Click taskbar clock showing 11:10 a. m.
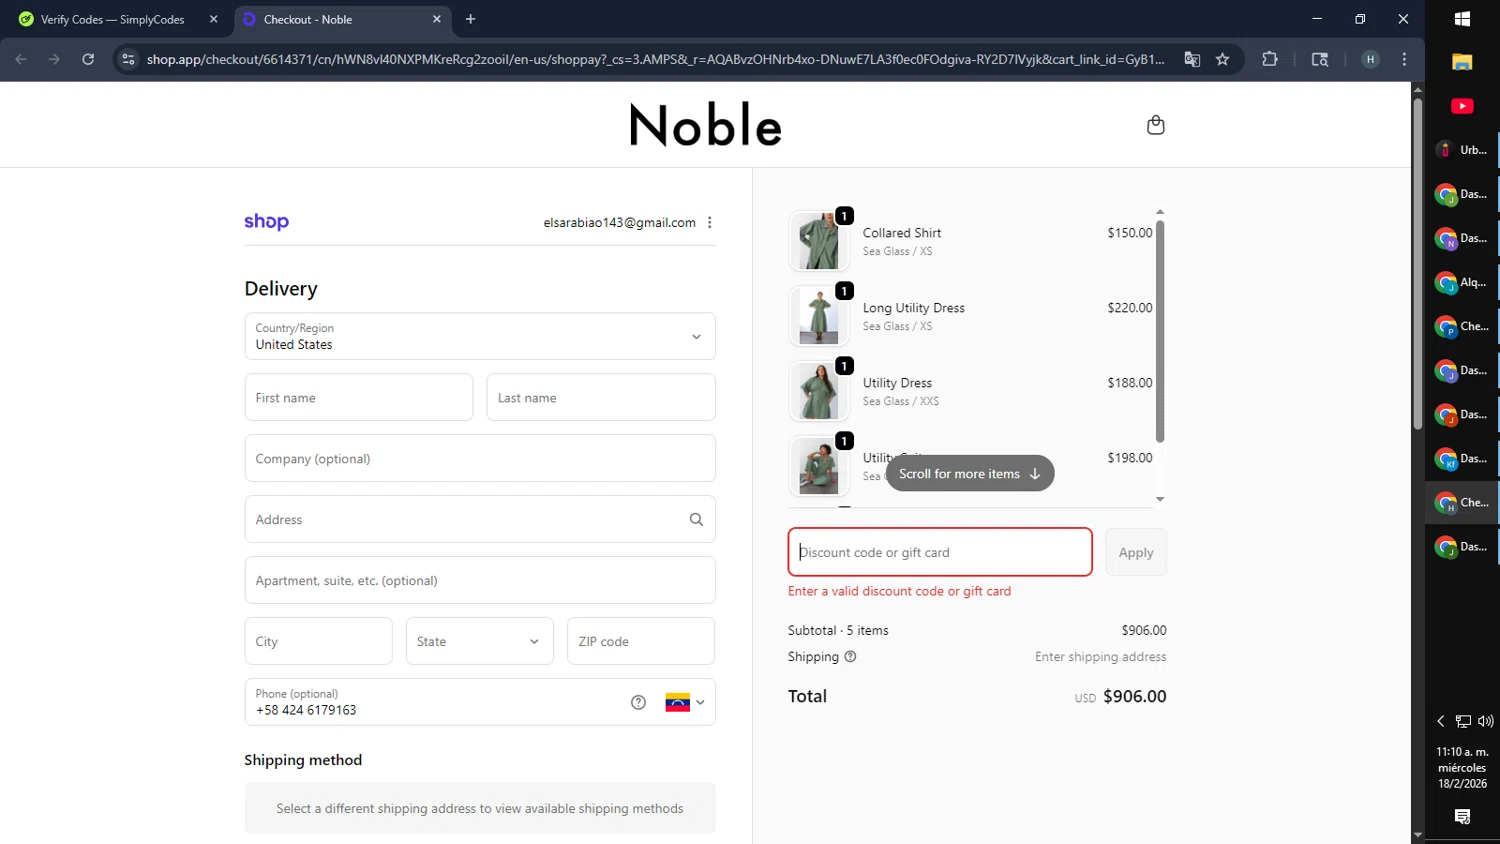 [x=1462, y=767]
